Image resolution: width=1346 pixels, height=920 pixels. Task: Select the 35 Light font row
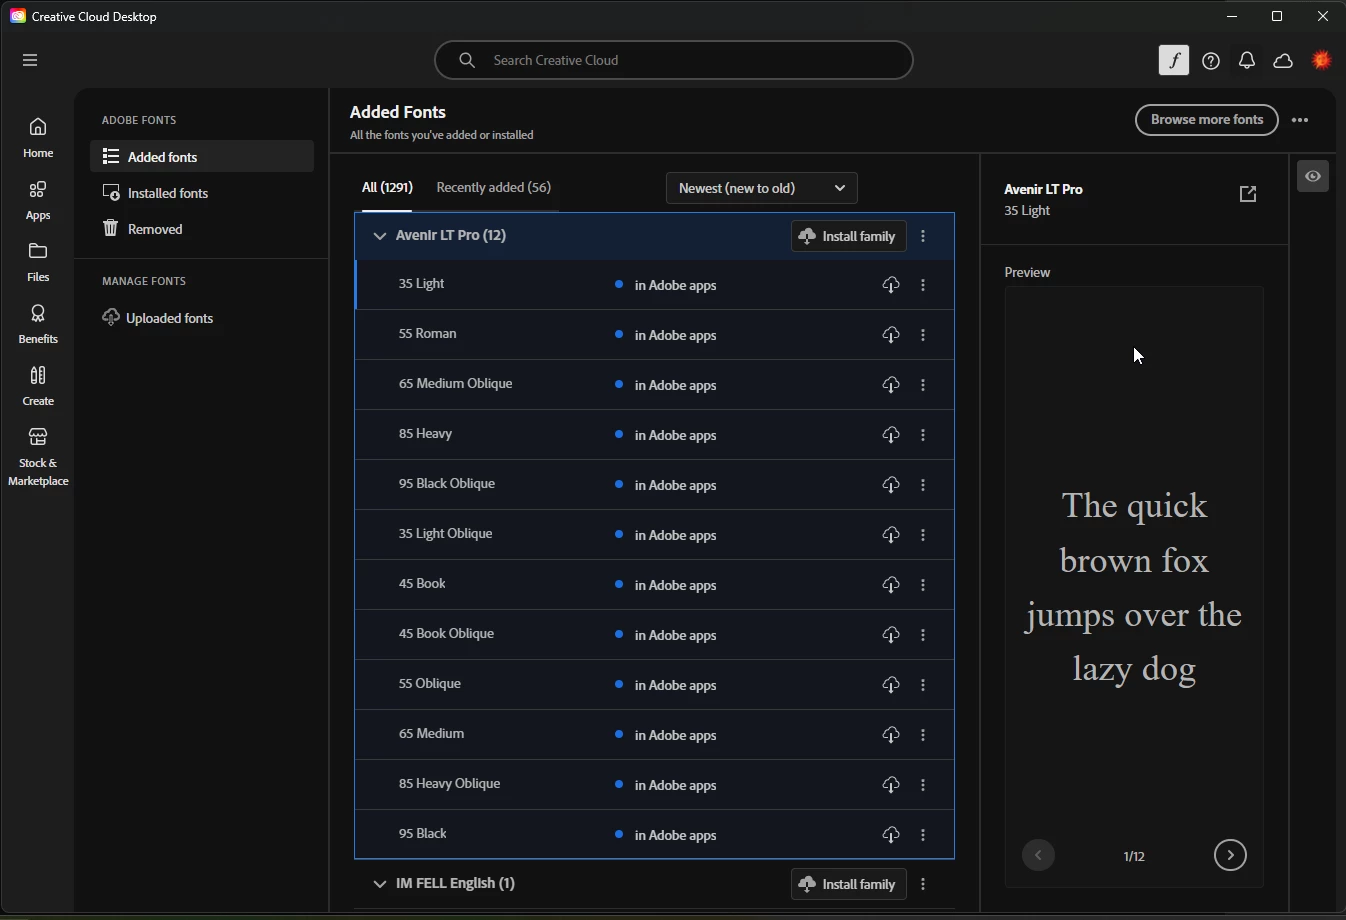pyautogui.click(x=655, y=285)
